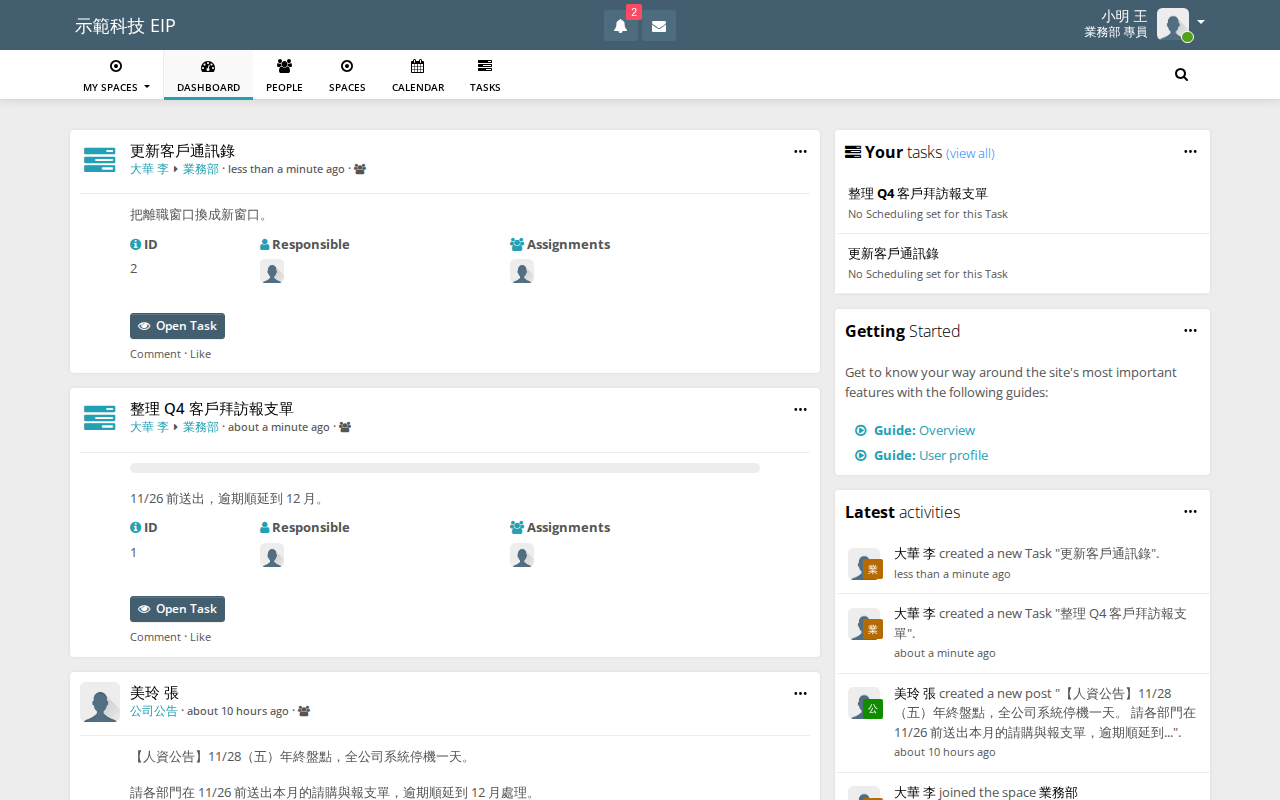Click Comment under 整理 Q4 post

(155, 637)
